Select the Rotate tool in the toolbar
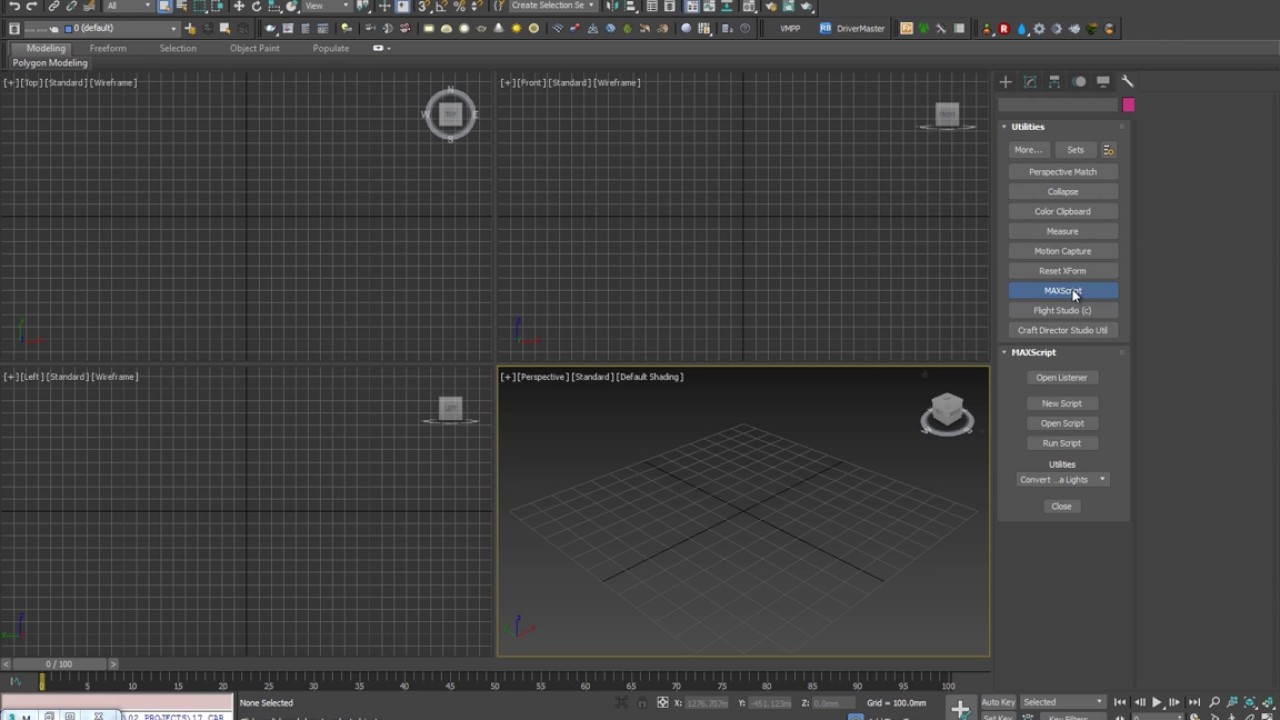Image resolution: width=1280 pixels, height=720 pixels. [256, 6]
